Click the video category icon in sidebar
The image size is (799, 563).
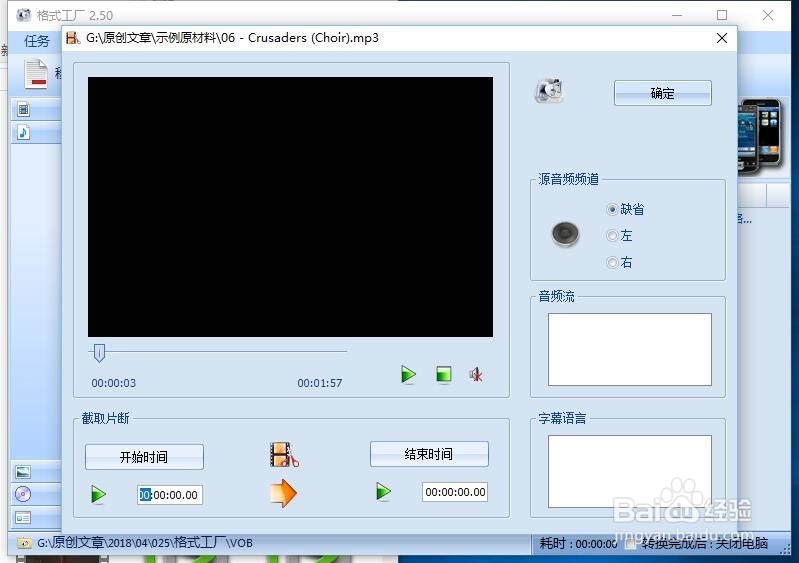coord(23,109)
